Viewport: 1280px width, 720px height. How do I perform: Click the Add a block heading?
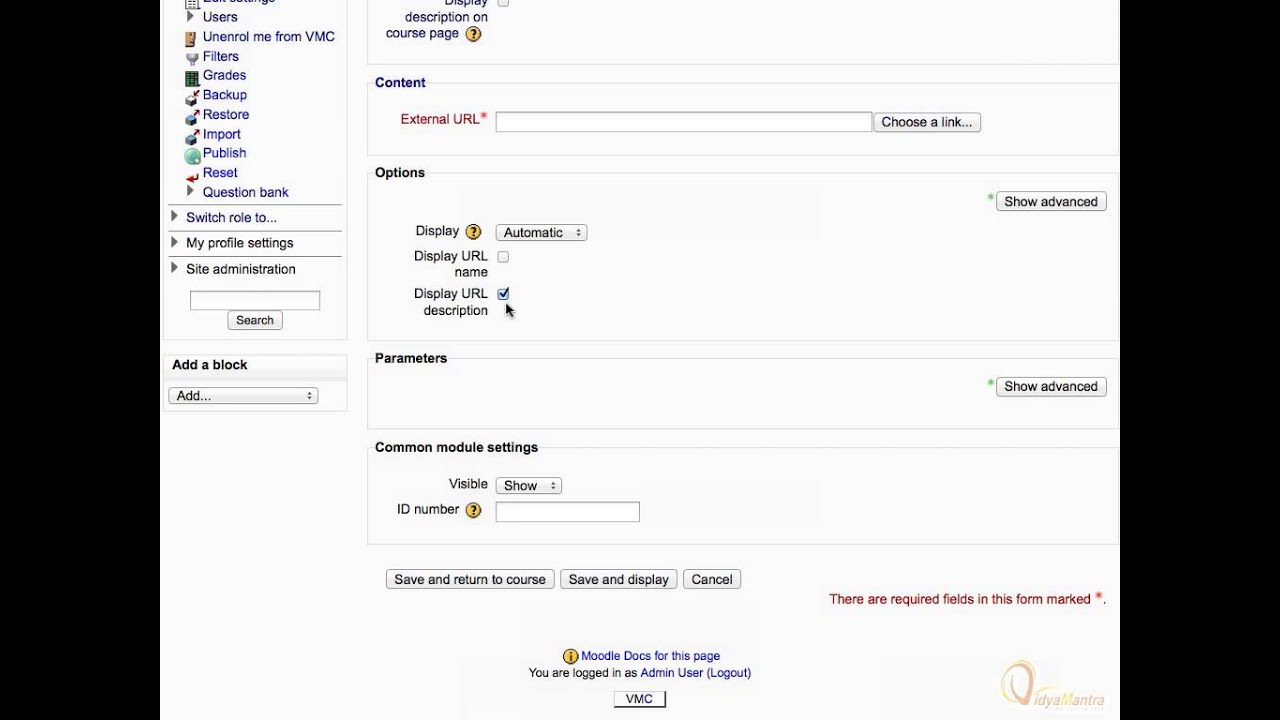click(x=210, y=365)
